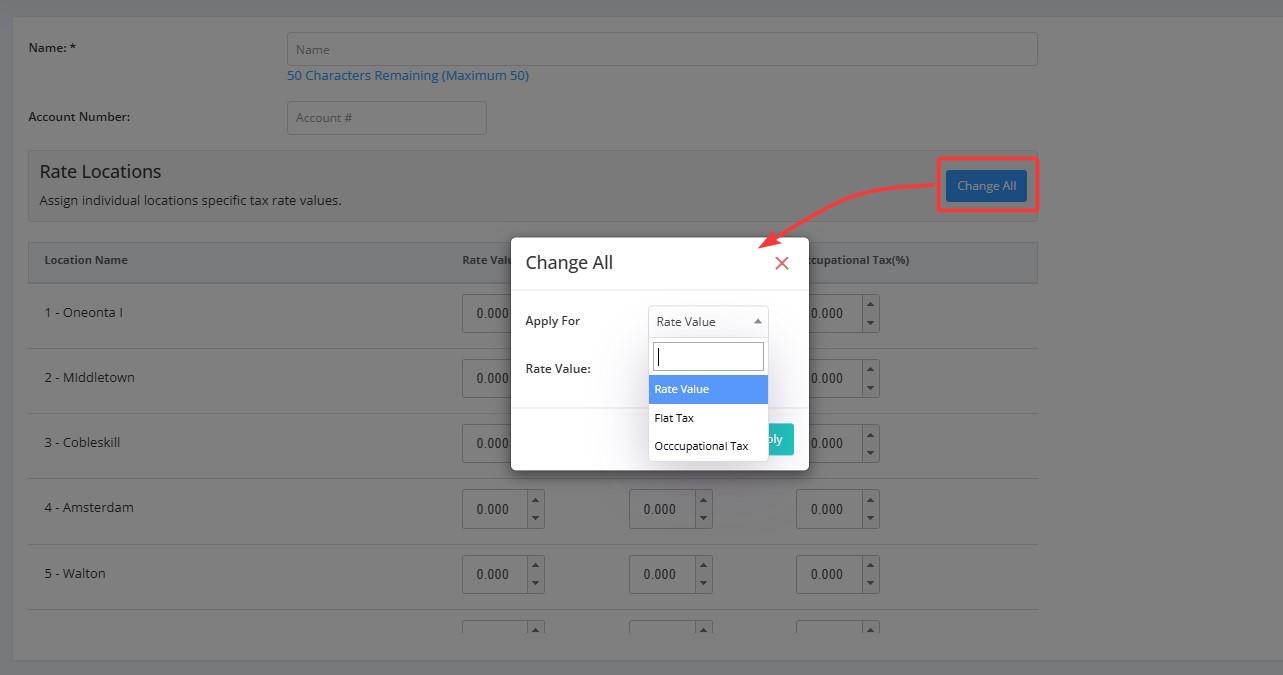Click Occupational Tax field for 2 - Middletown
Image resolution: width=1283 pixels, height=675 pixels.
pyautogui.click(x=835, y=378)
